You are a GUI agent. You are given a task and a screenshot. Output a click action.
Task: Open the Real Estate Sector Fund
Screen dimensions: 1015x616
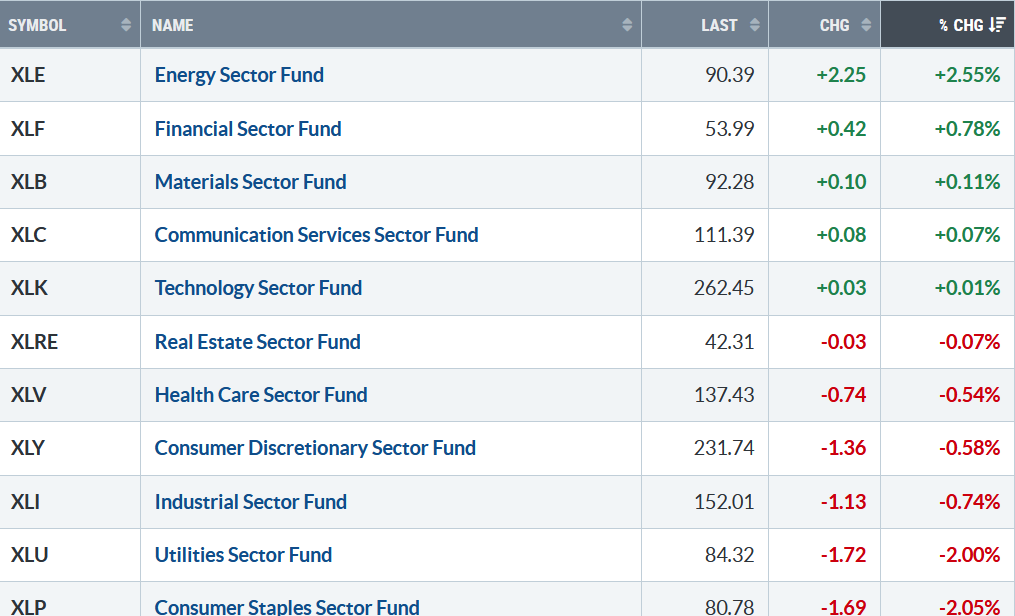257,342
